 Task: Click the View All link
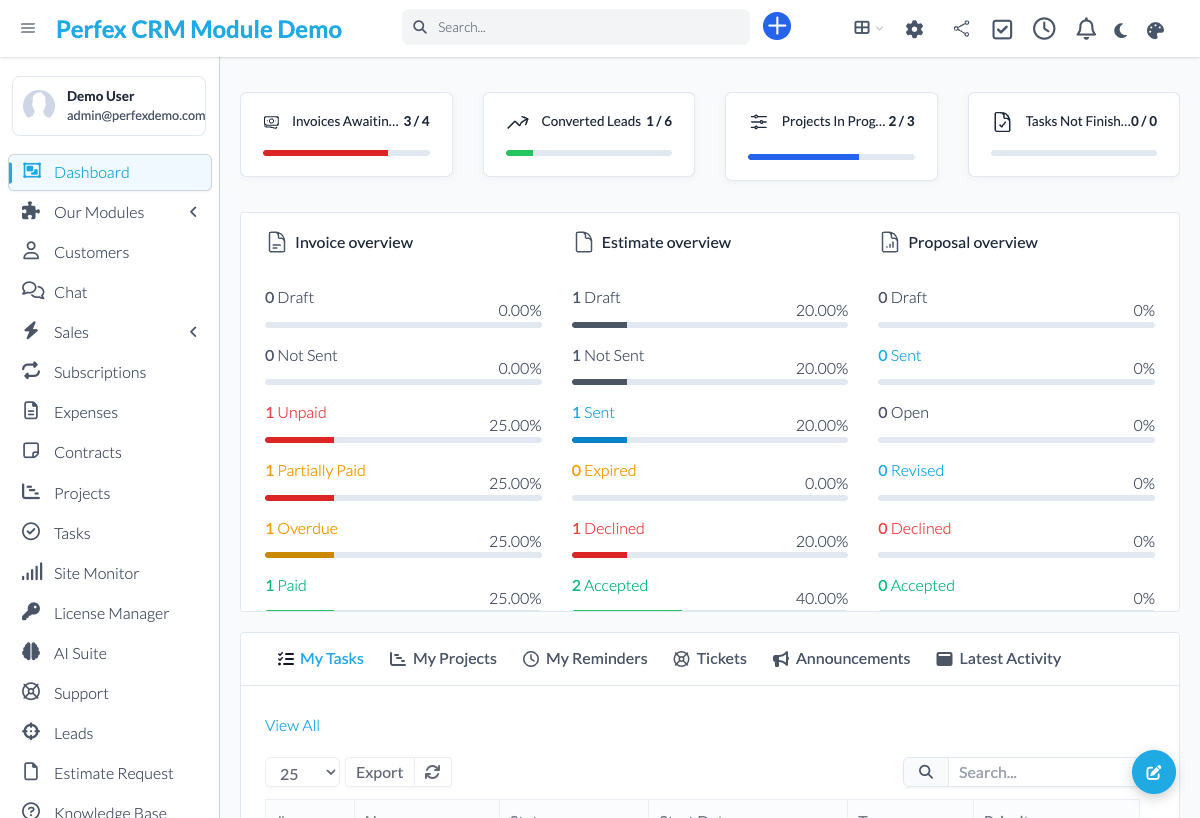(292, 725)
